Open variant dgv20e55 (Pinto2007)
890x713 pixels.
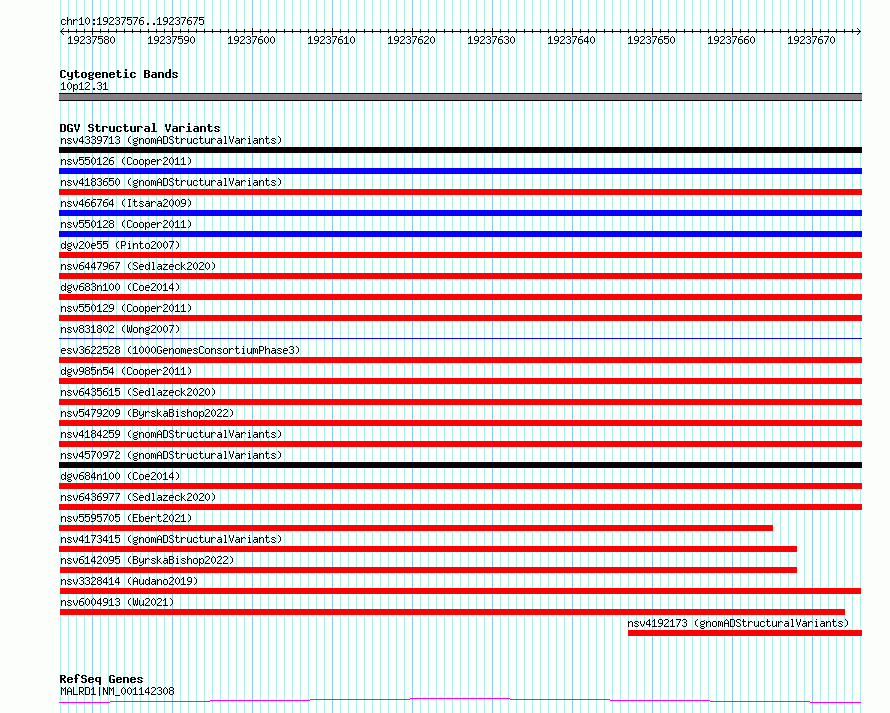coord(120,245)
